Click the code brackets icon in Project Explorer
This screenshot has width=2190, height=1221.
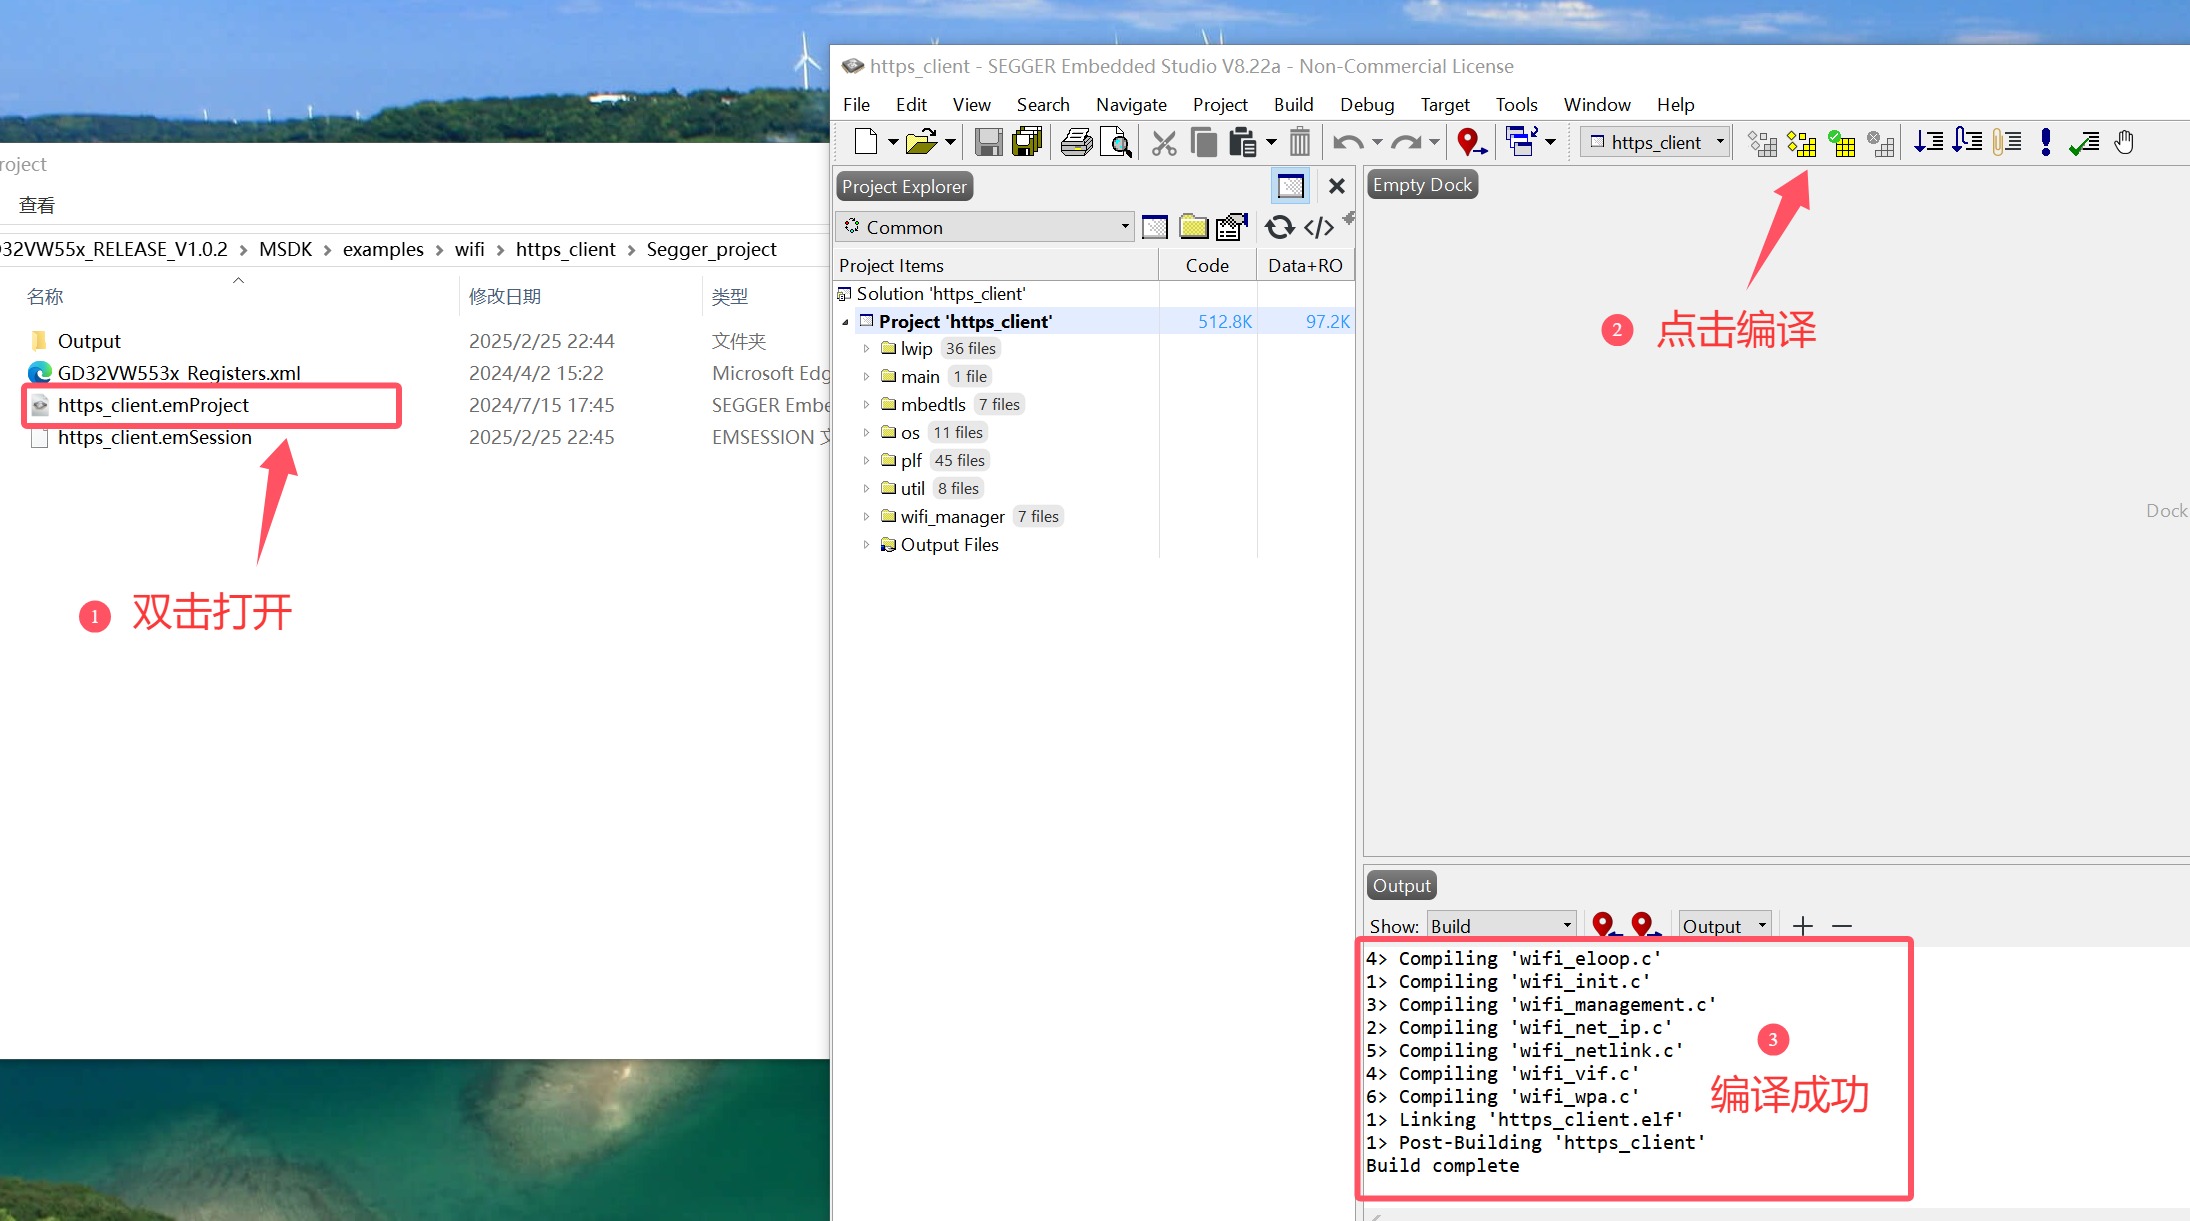1319,228
